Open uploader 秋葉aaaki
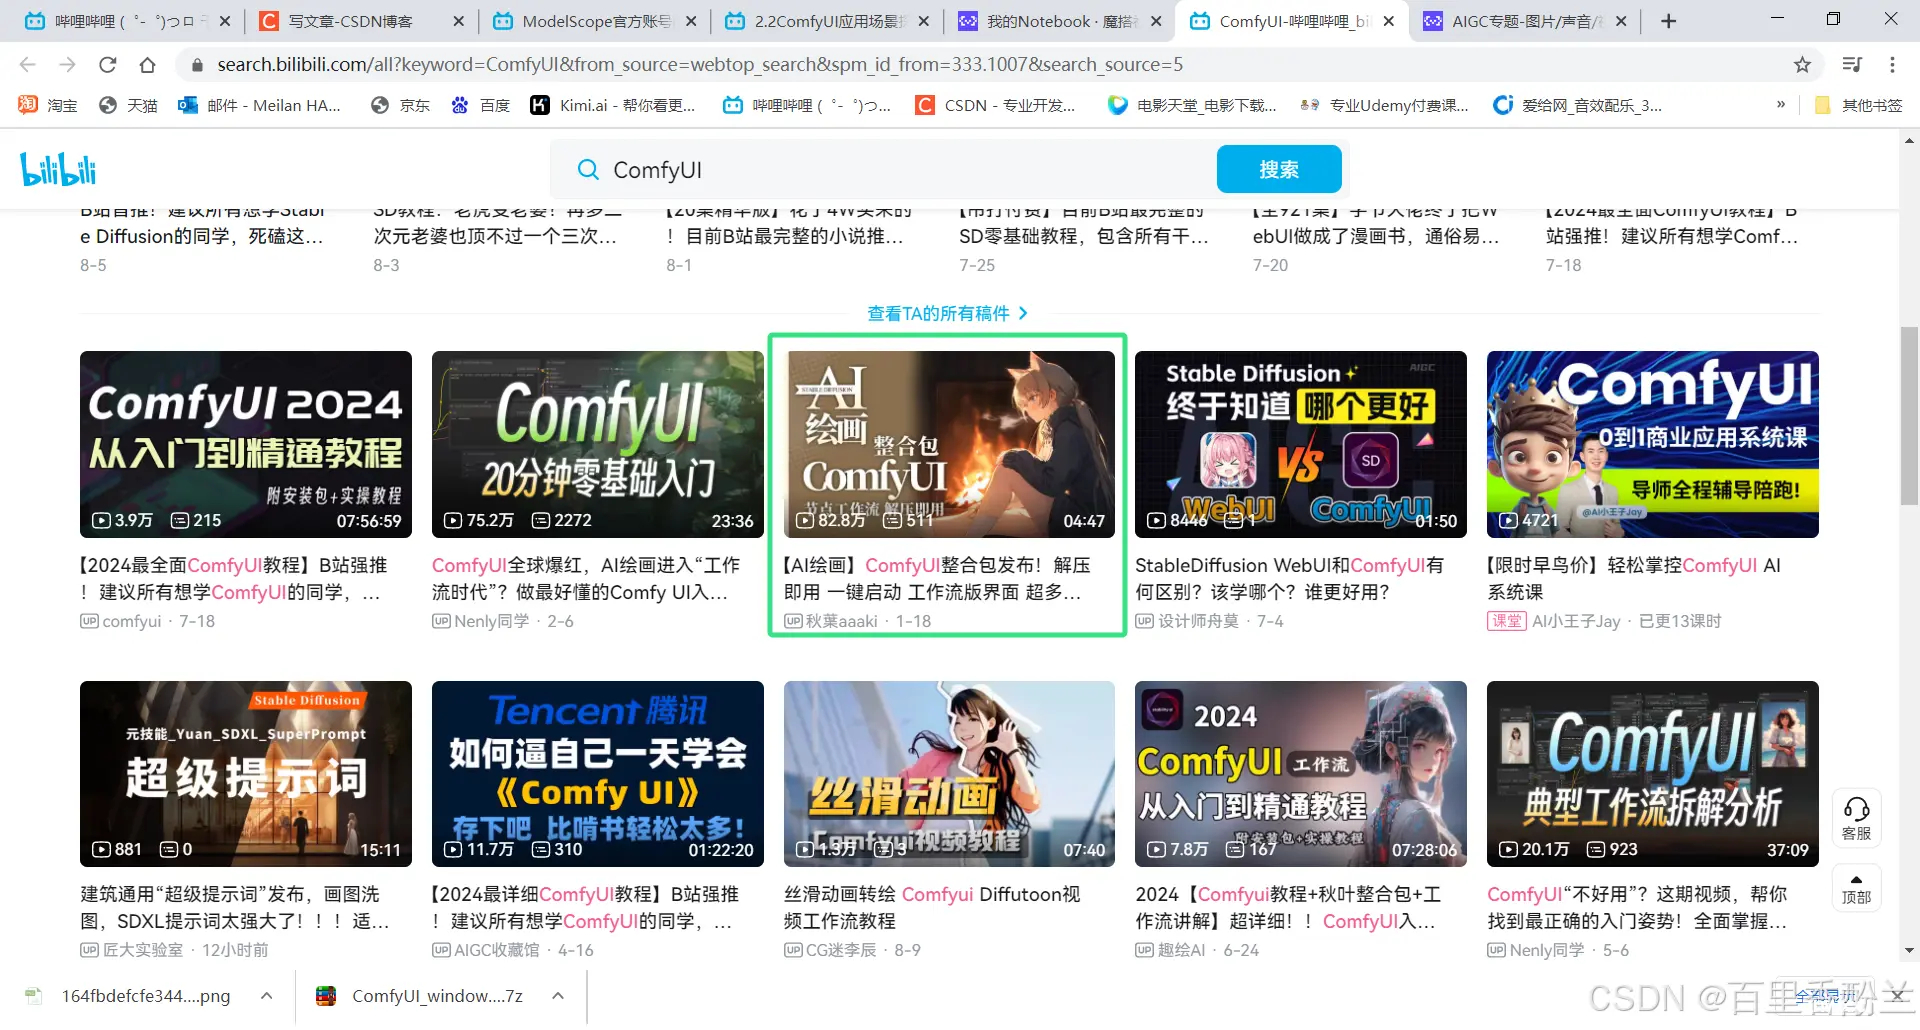The height and width of the screenshot is (1030, 1920). point(842,621)
